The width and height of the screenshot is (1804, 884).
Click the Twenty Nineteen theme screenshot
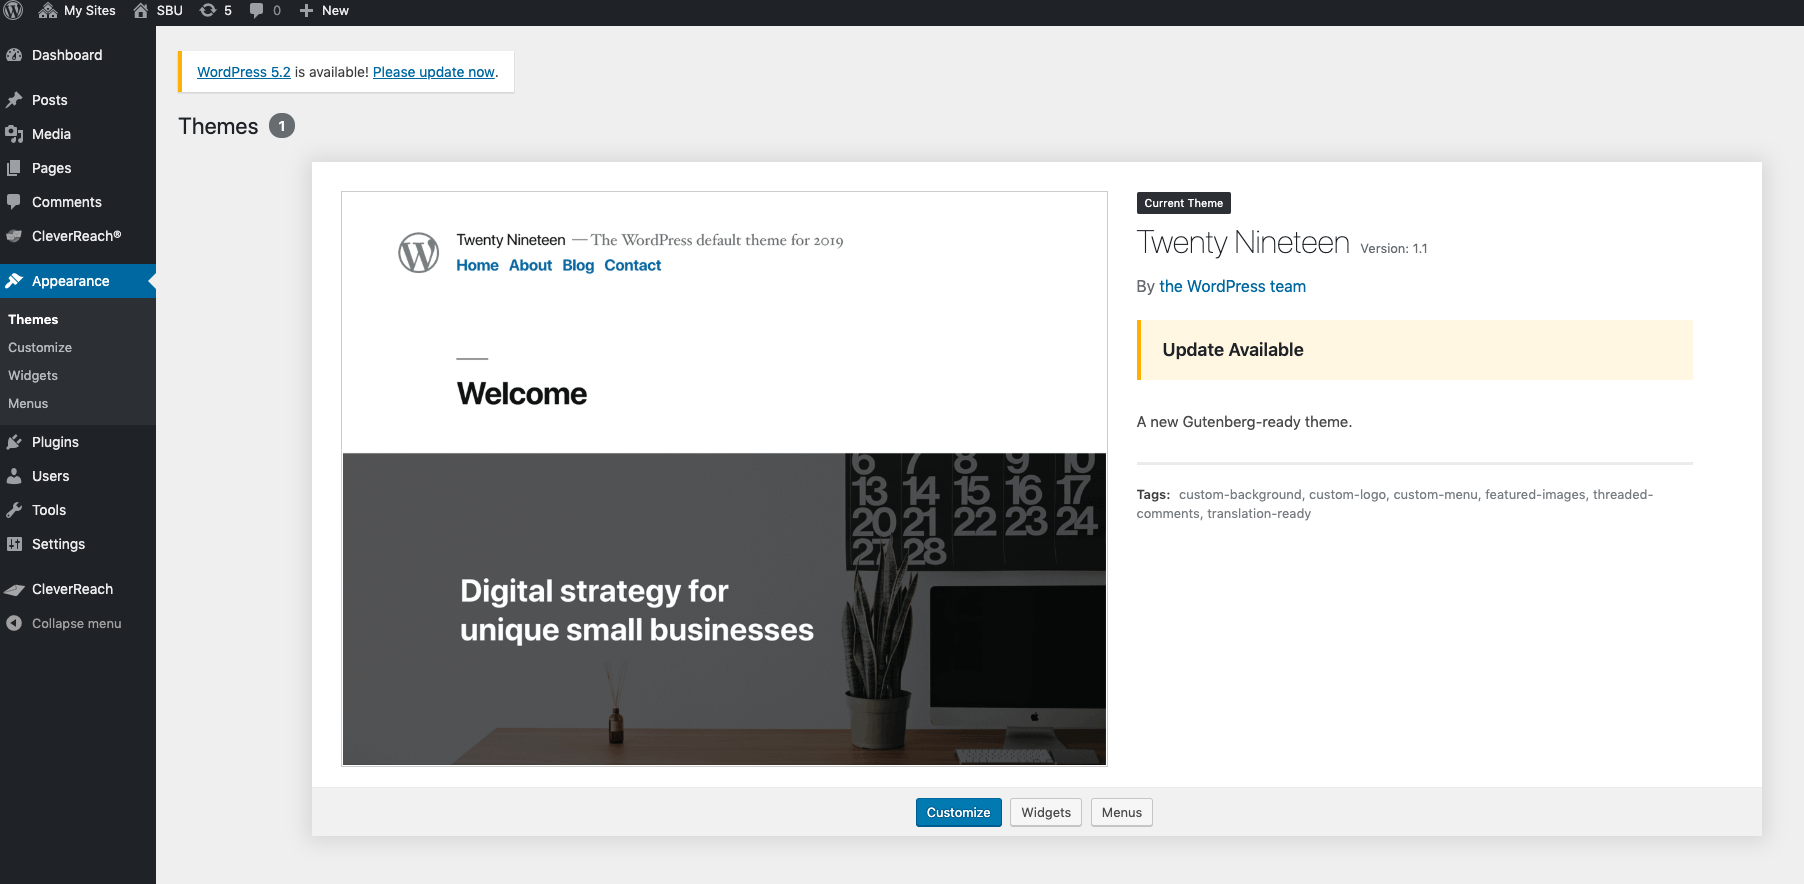tap(724, 479)
